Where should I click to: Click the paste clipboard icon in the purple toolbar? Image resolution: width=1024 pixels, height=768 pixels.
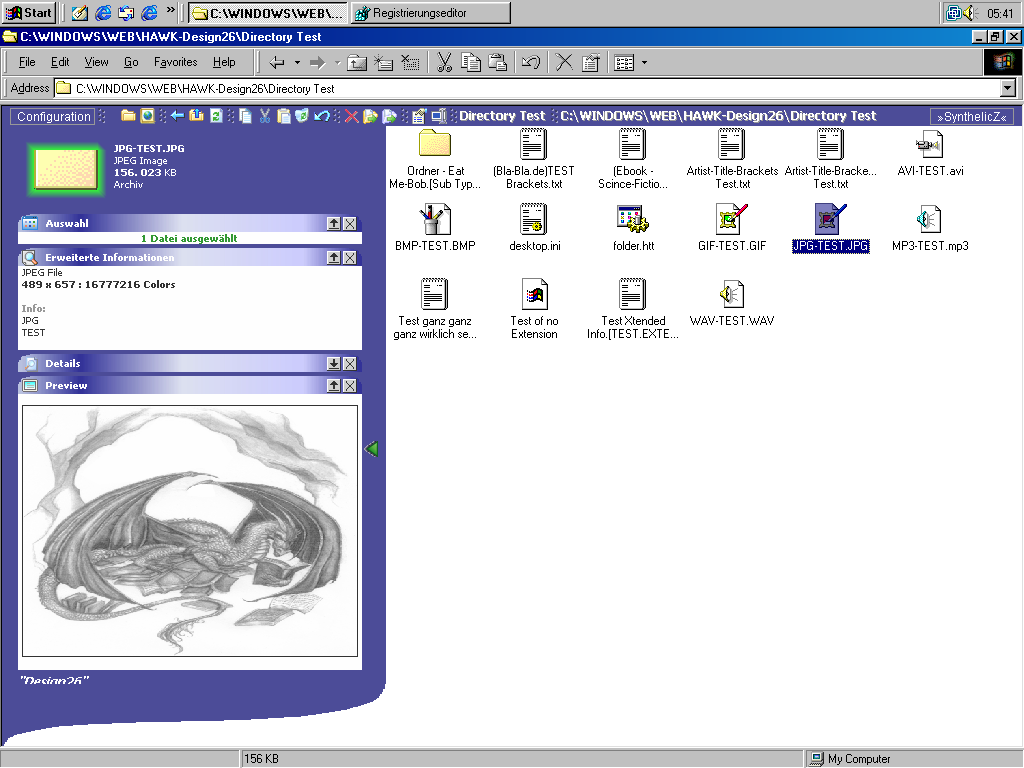tap(283, 116)
